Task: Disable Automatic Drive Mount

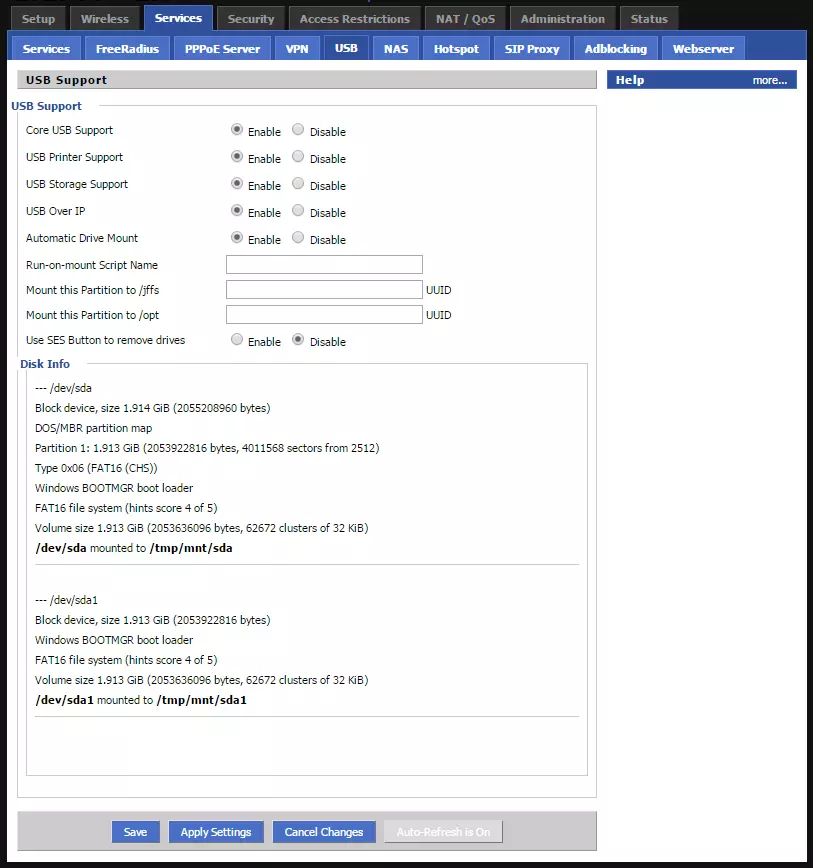Action: click(297, 238)
